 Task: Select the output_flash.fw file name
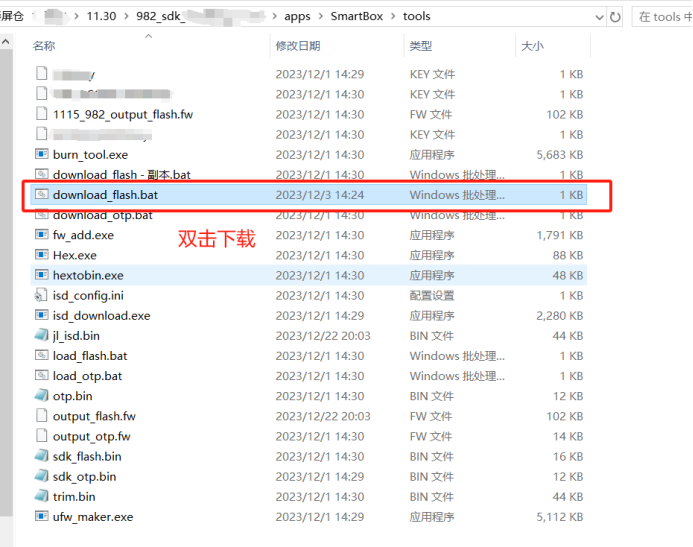(x=94, y=416)
